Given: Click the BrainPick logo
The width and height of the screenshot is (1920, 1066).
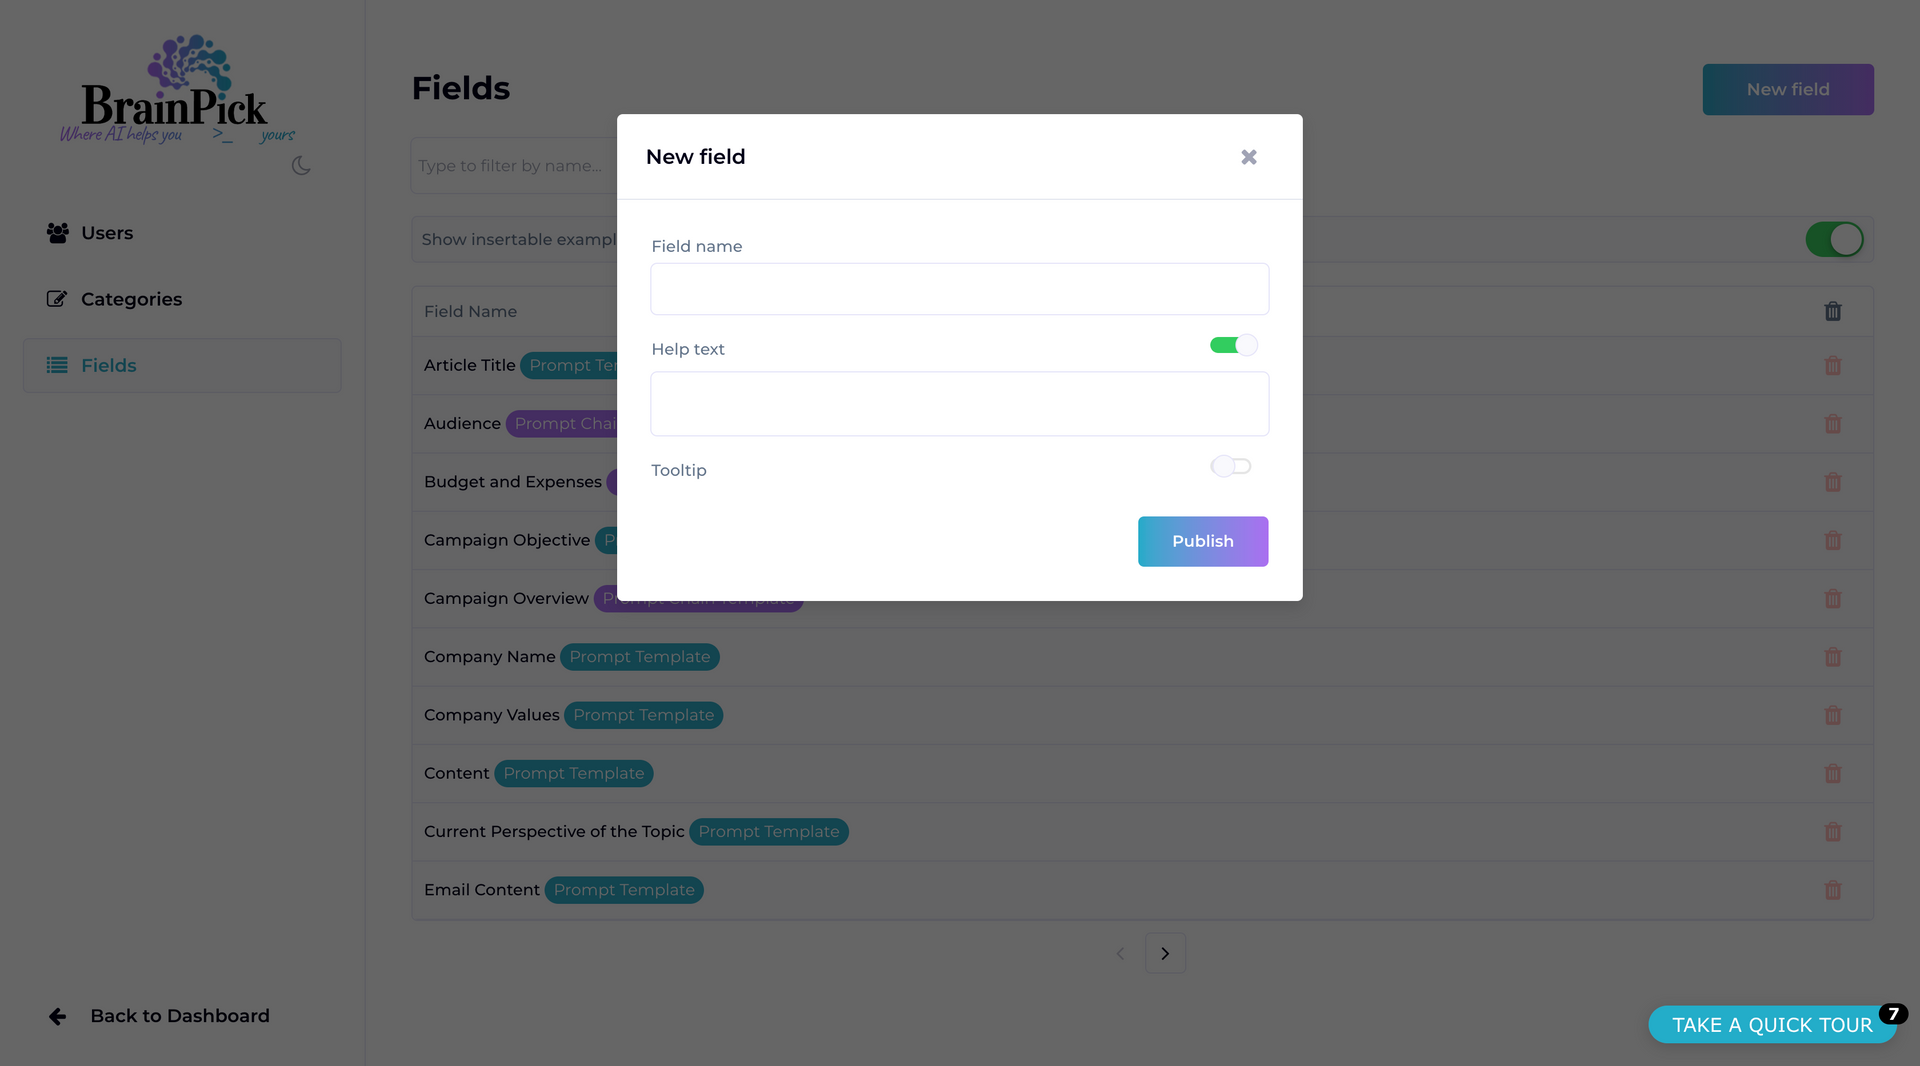Looking at the screenshot, I should tap(177, 90).
